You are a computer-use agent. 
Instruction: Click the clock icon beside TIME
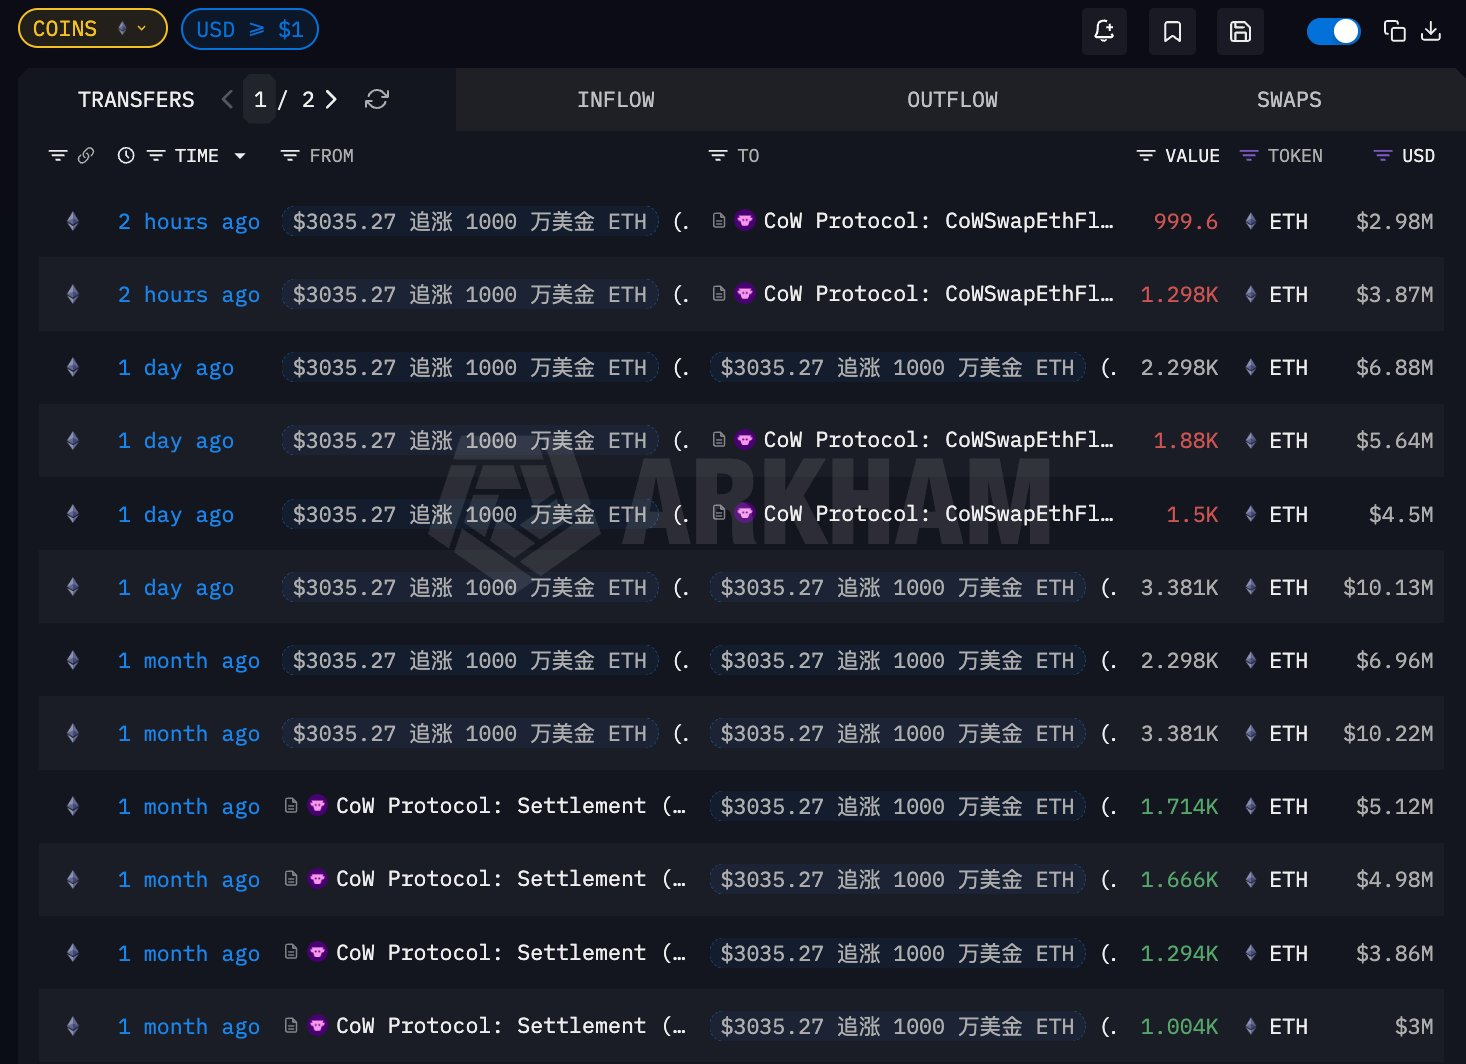click(x=126, y=156)
